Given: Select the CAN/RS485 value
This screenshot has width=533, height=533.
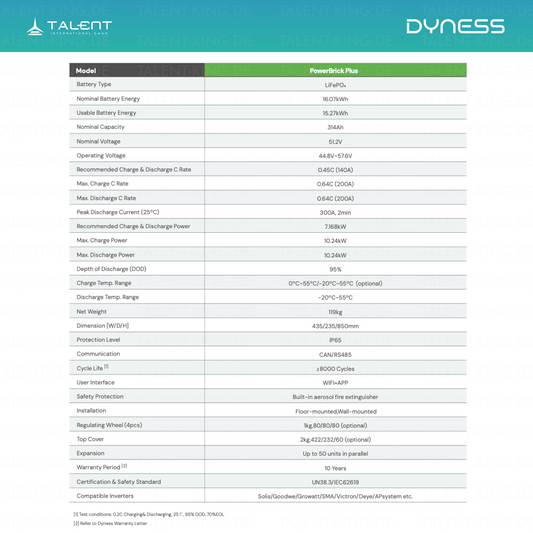Looking at the screenshot, I should pyautogui.click(x=335, y=355).
